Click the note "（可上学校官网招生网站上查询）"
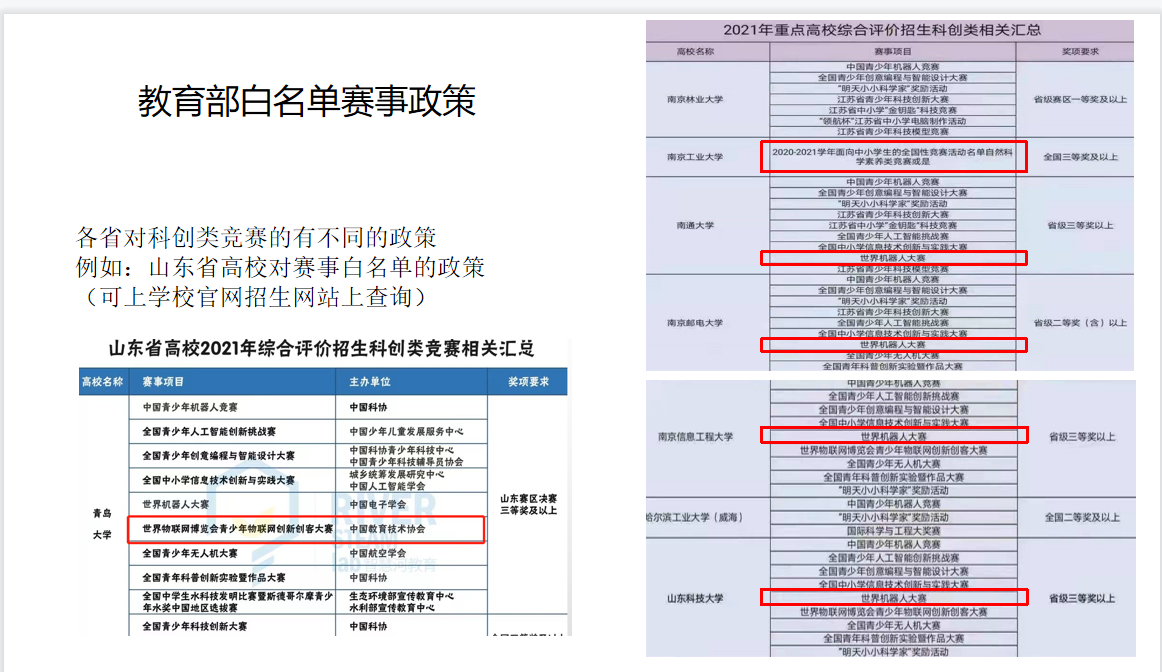The image size is (1162, 672). coord(256,297)
